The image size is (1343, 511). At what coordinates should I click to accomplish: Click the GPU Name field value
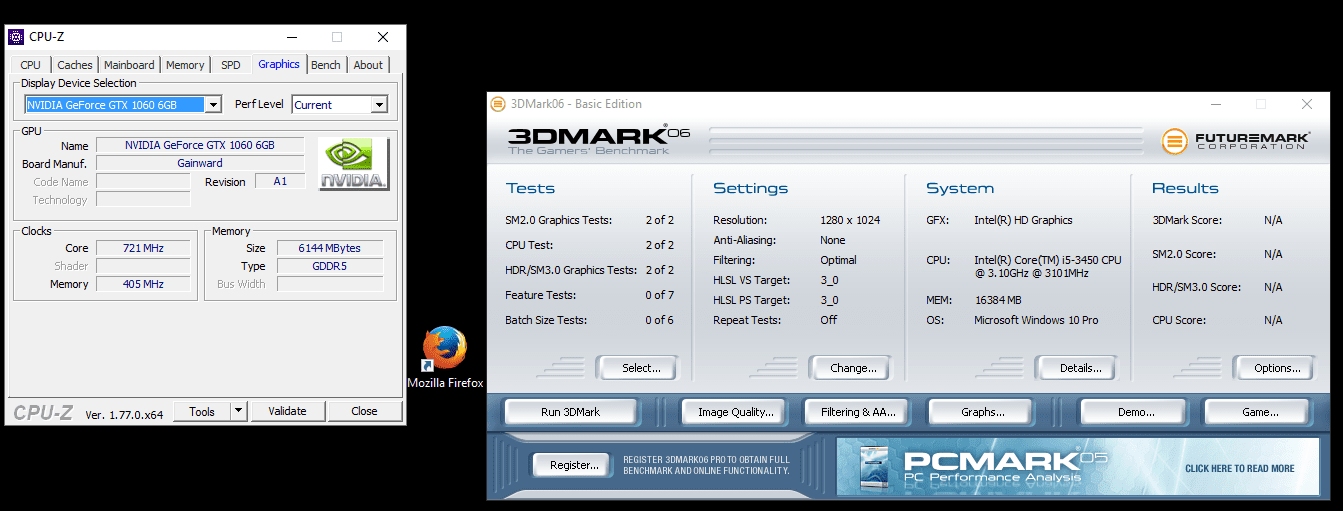point(200,145)
